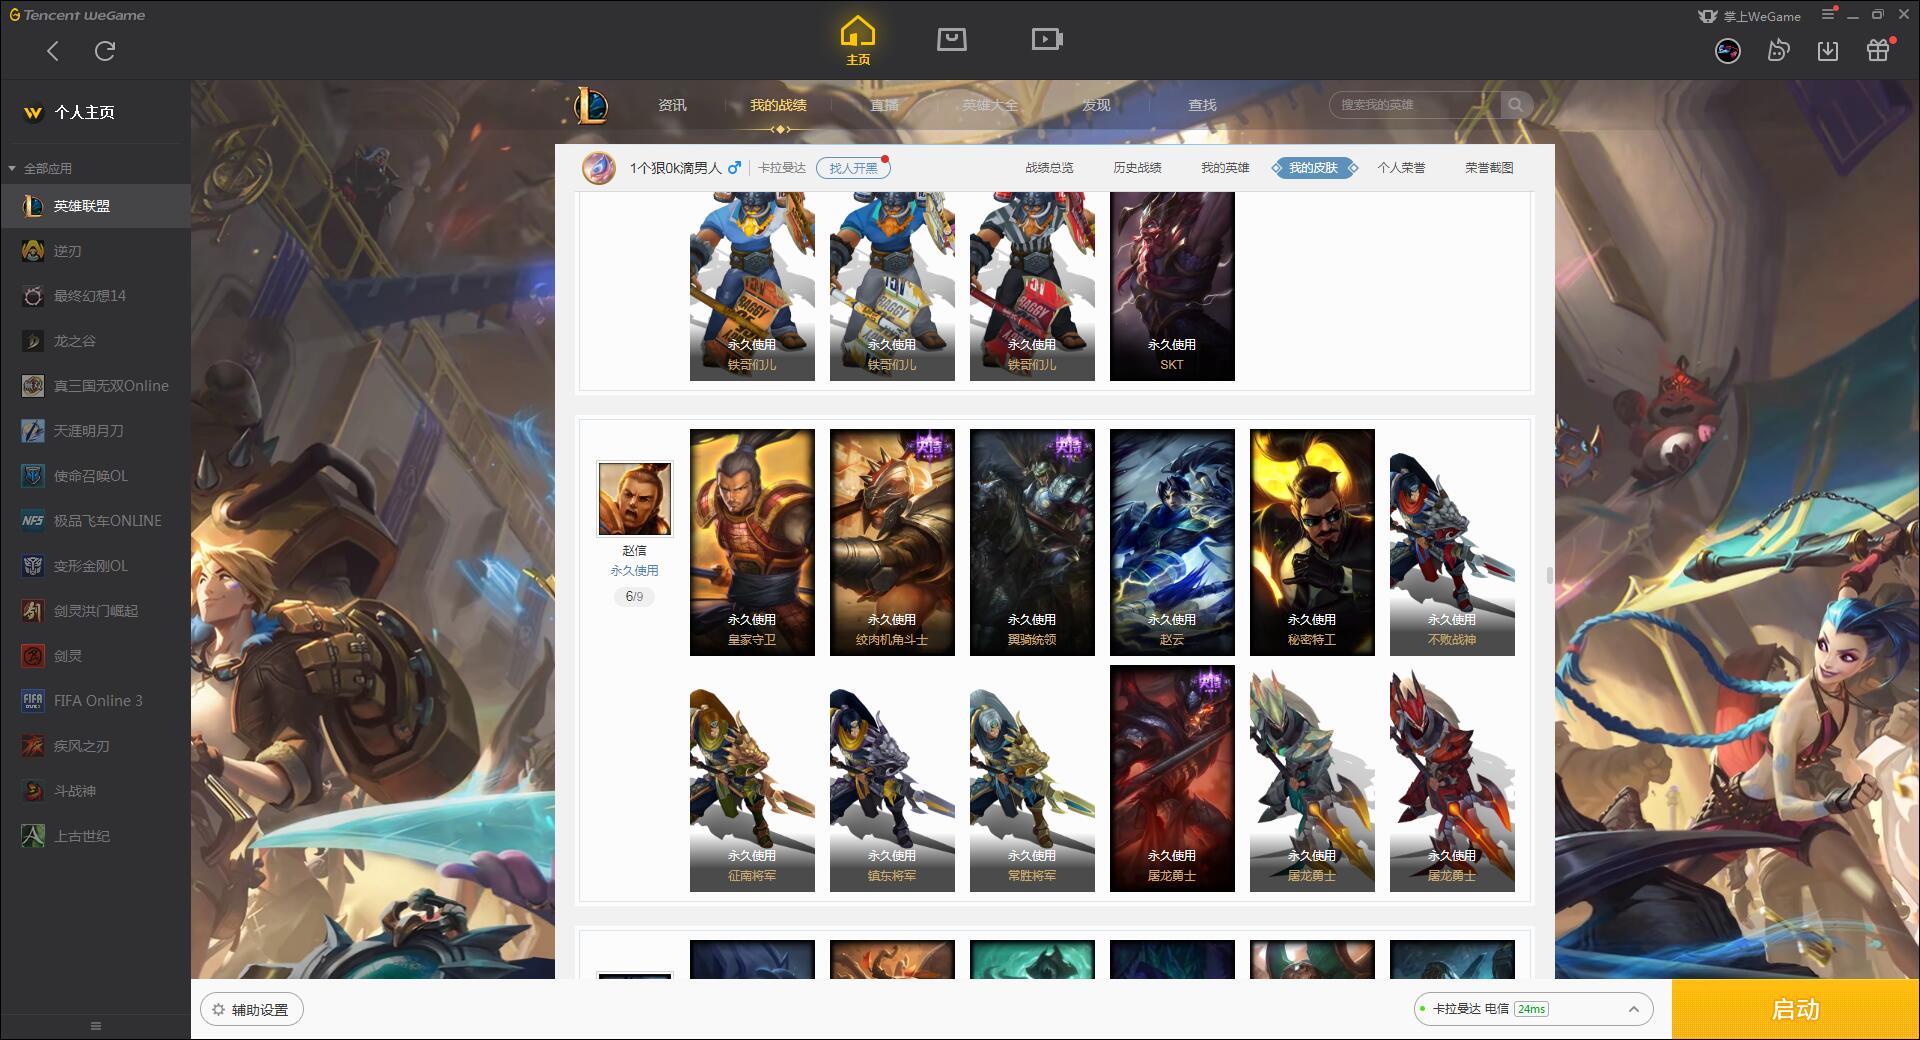The width and height of the screenshot is (1920, 1040).
Task: Switch to the 直播 tab
Action: [884, 105]
